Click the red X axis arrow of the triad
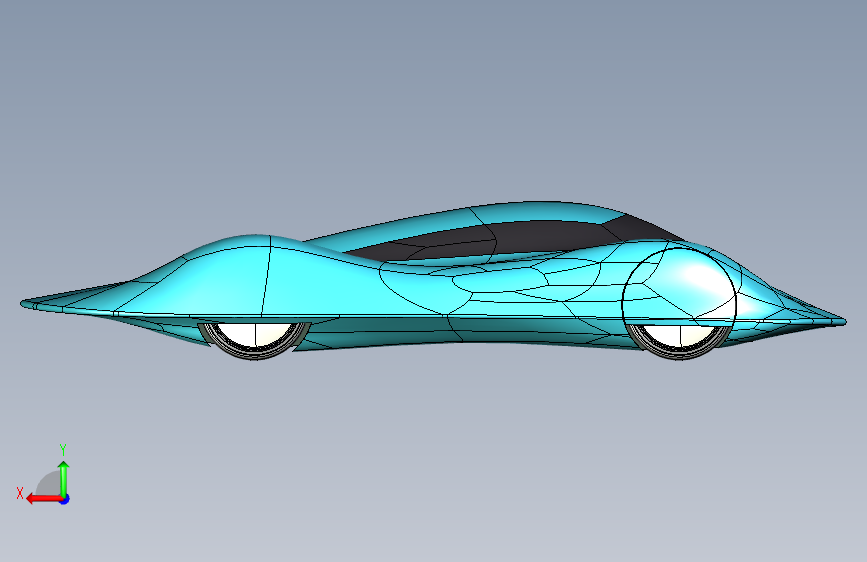The width and height of the screenshot is (867, 562). [x=44, y=499]
